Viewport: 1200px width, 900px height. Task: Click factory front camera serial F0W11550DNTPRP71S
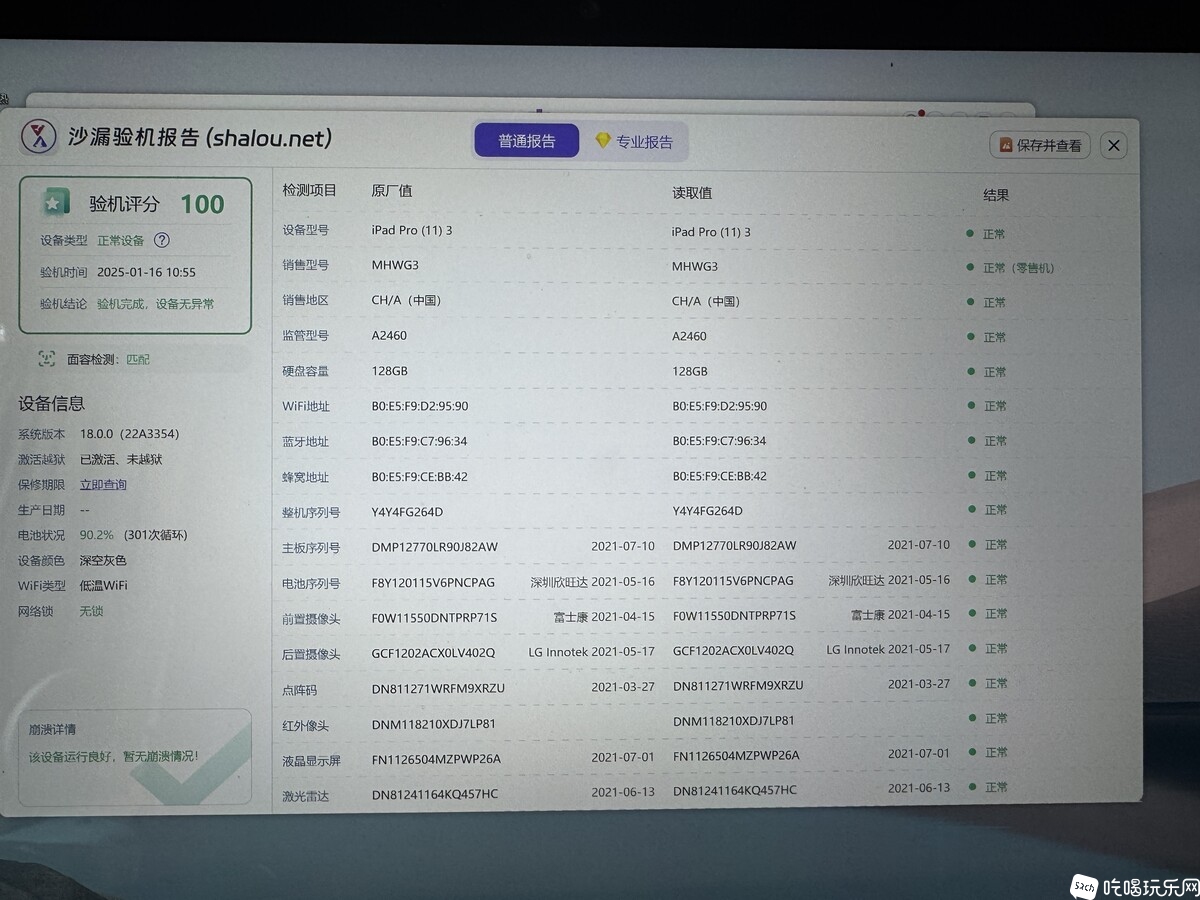(x=434, y=618)
